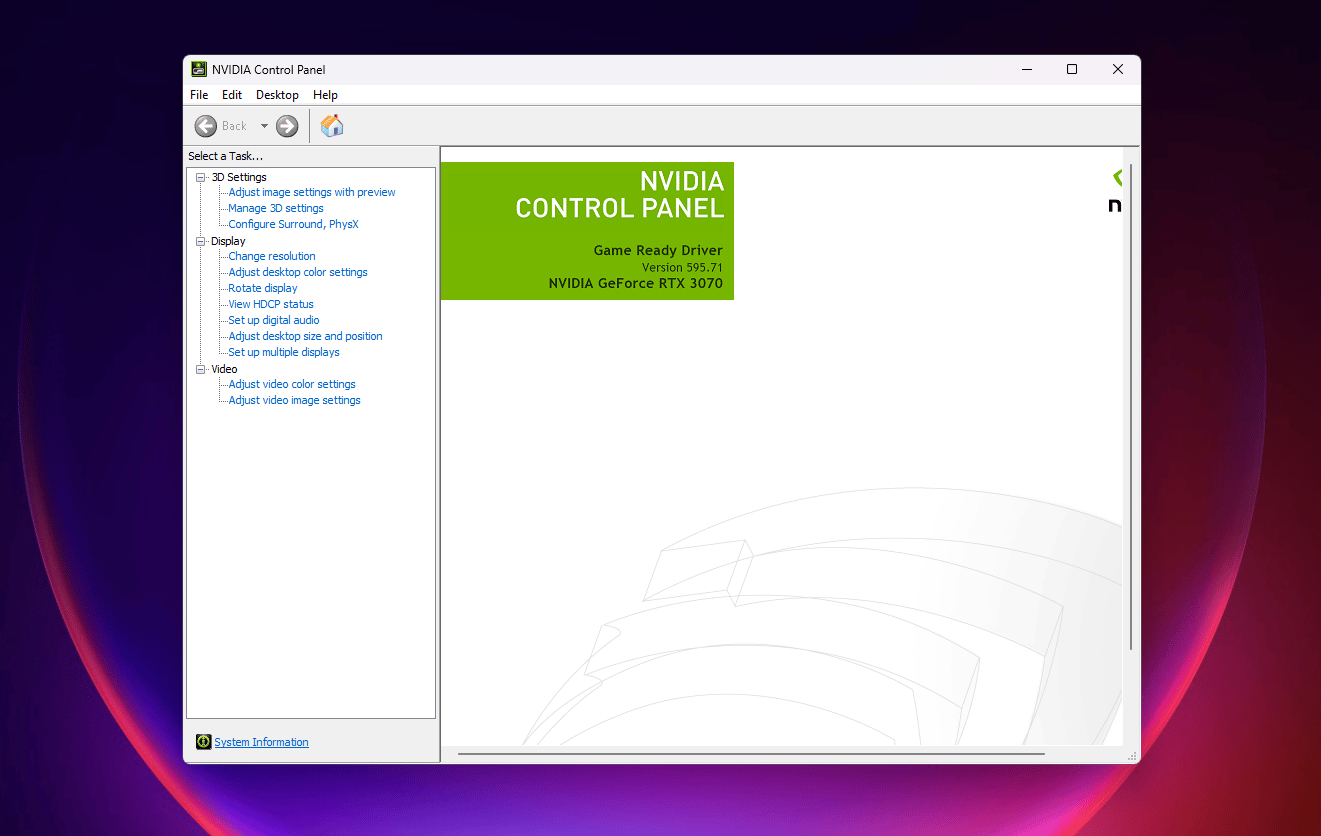Screen dimensions: 1321x836
Task: Click the "NVIDIA GeForce RTX 3070" text
Action: 636,283
